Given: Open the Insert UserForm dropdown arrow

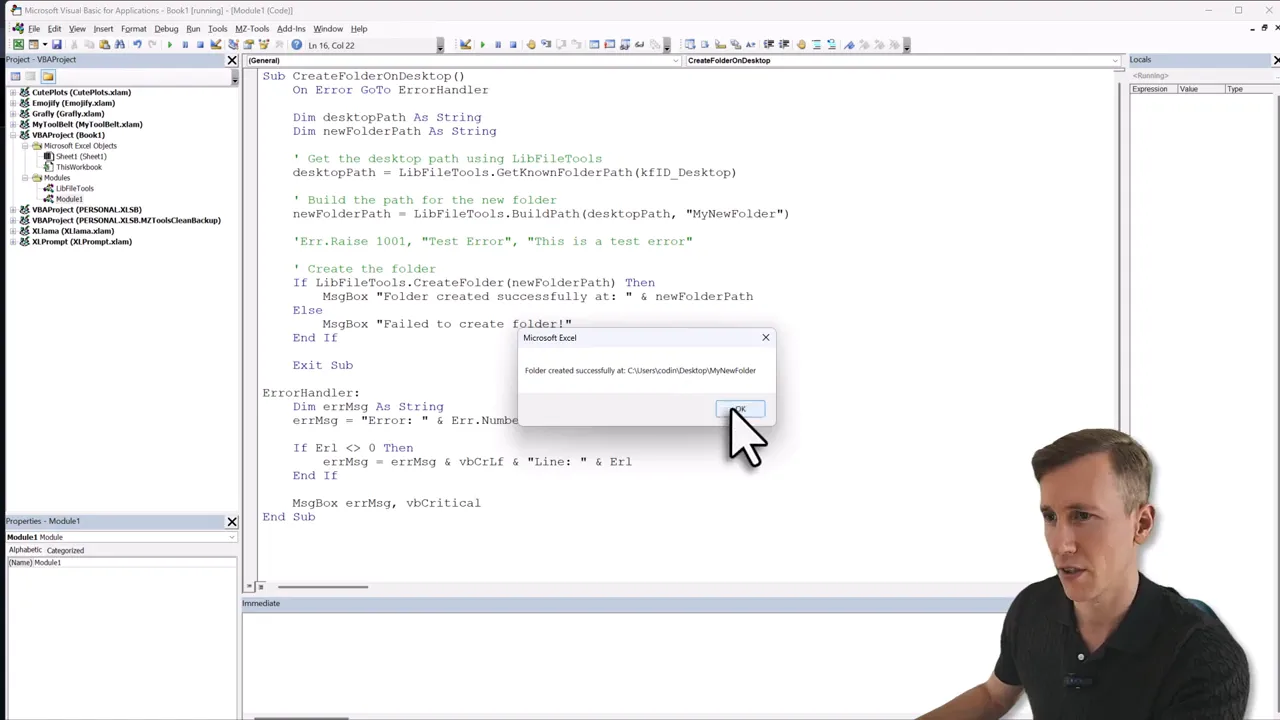Looking at the screenshot, I should point(44,45).
